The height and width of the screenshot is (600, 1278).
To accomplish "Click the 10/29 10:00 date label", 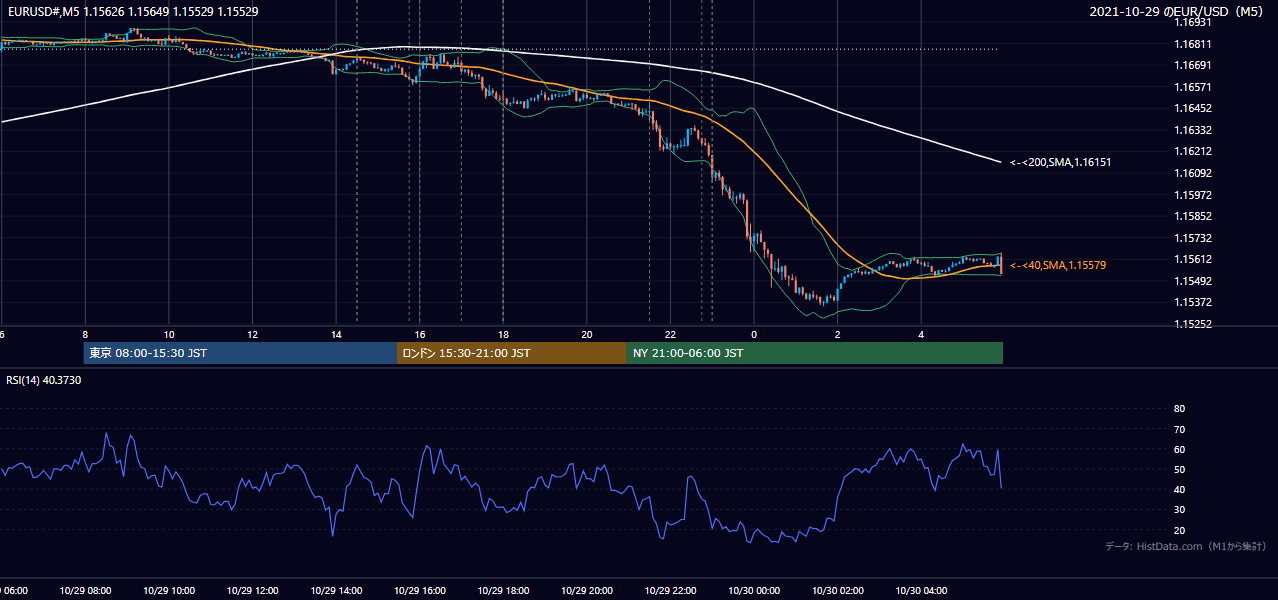I will (169, 591).
